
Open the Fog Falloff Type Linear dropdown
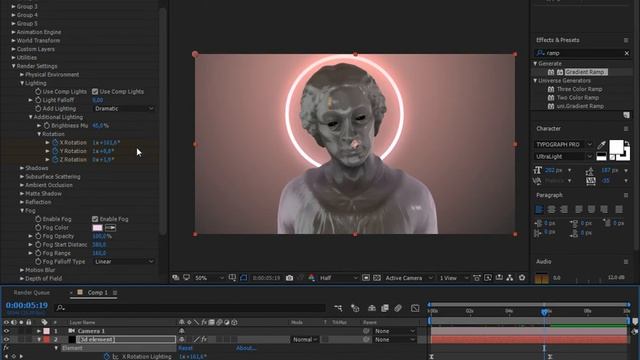[124, 262]
